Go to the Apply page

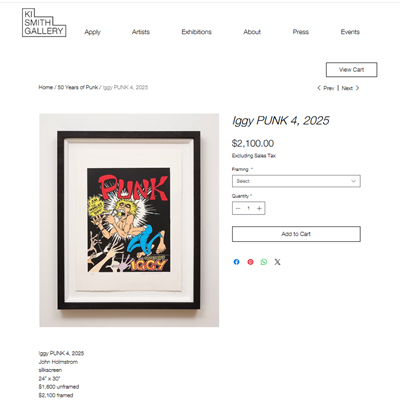click(x=92, y=32)
